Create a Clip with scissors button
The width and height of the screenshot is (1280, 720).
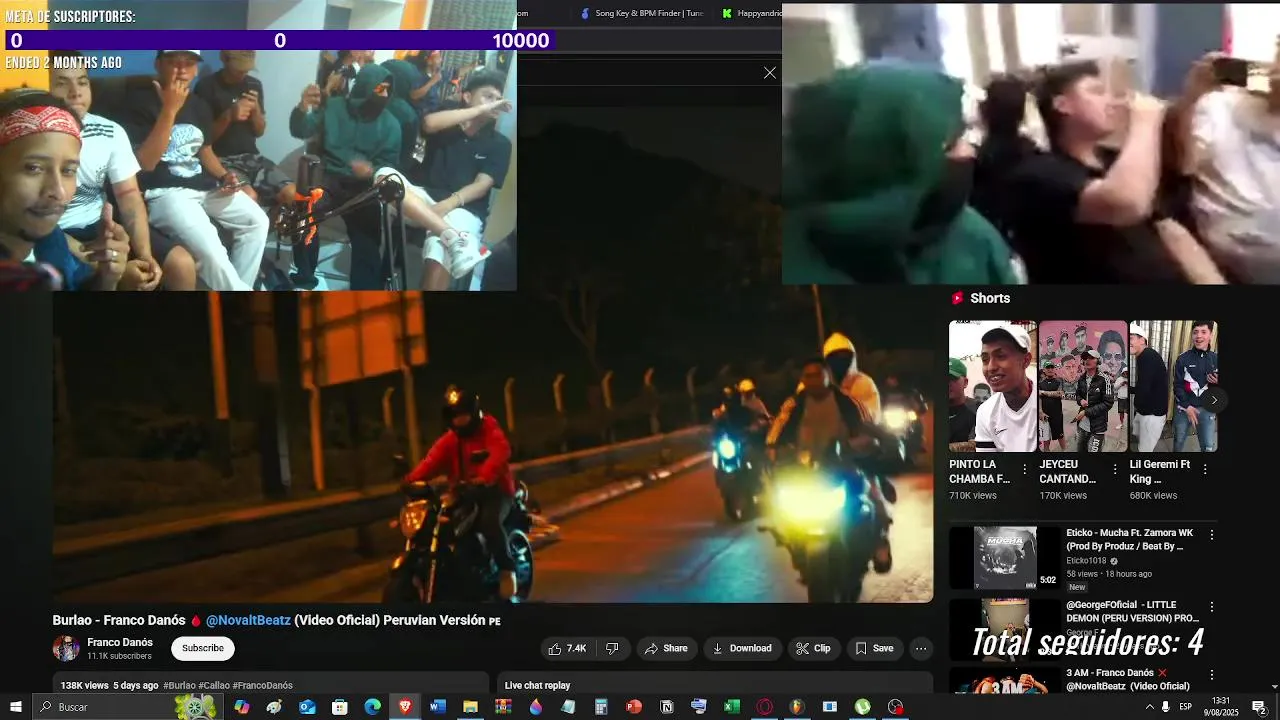814,648
